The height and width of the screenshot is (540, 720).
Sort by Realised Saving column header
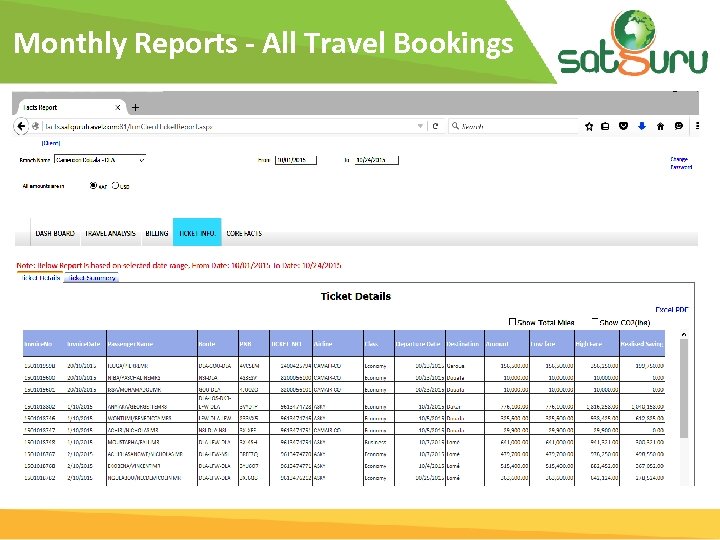tap(642, 343)
